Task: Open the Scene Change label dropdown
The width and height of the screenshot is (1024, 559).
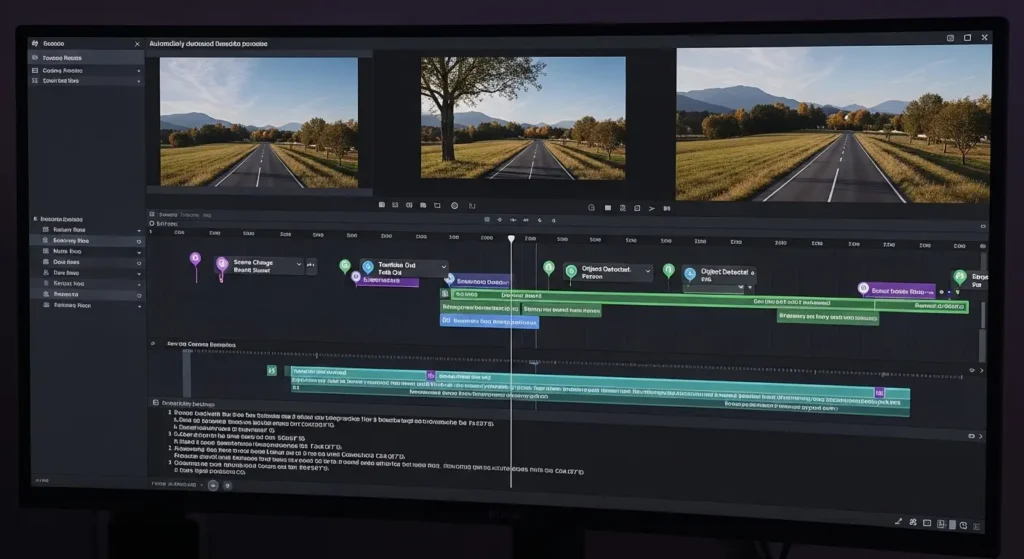Action: click(298, 265)
